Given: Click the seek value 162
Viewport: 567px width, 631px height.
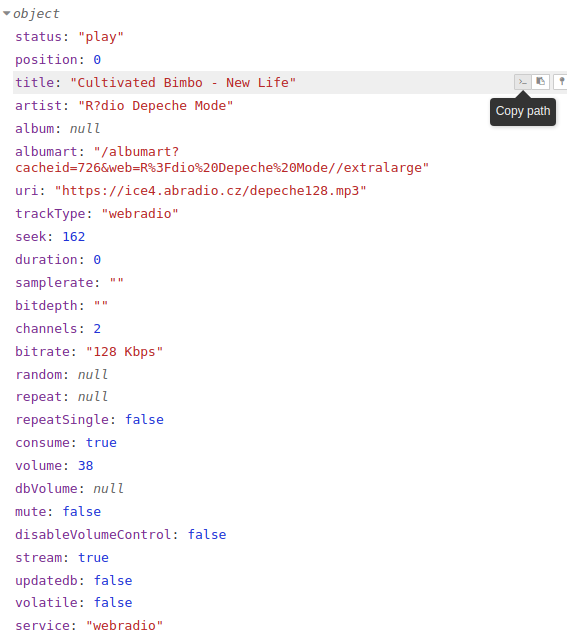Looking at the screenshot, I should click(74, 236).
